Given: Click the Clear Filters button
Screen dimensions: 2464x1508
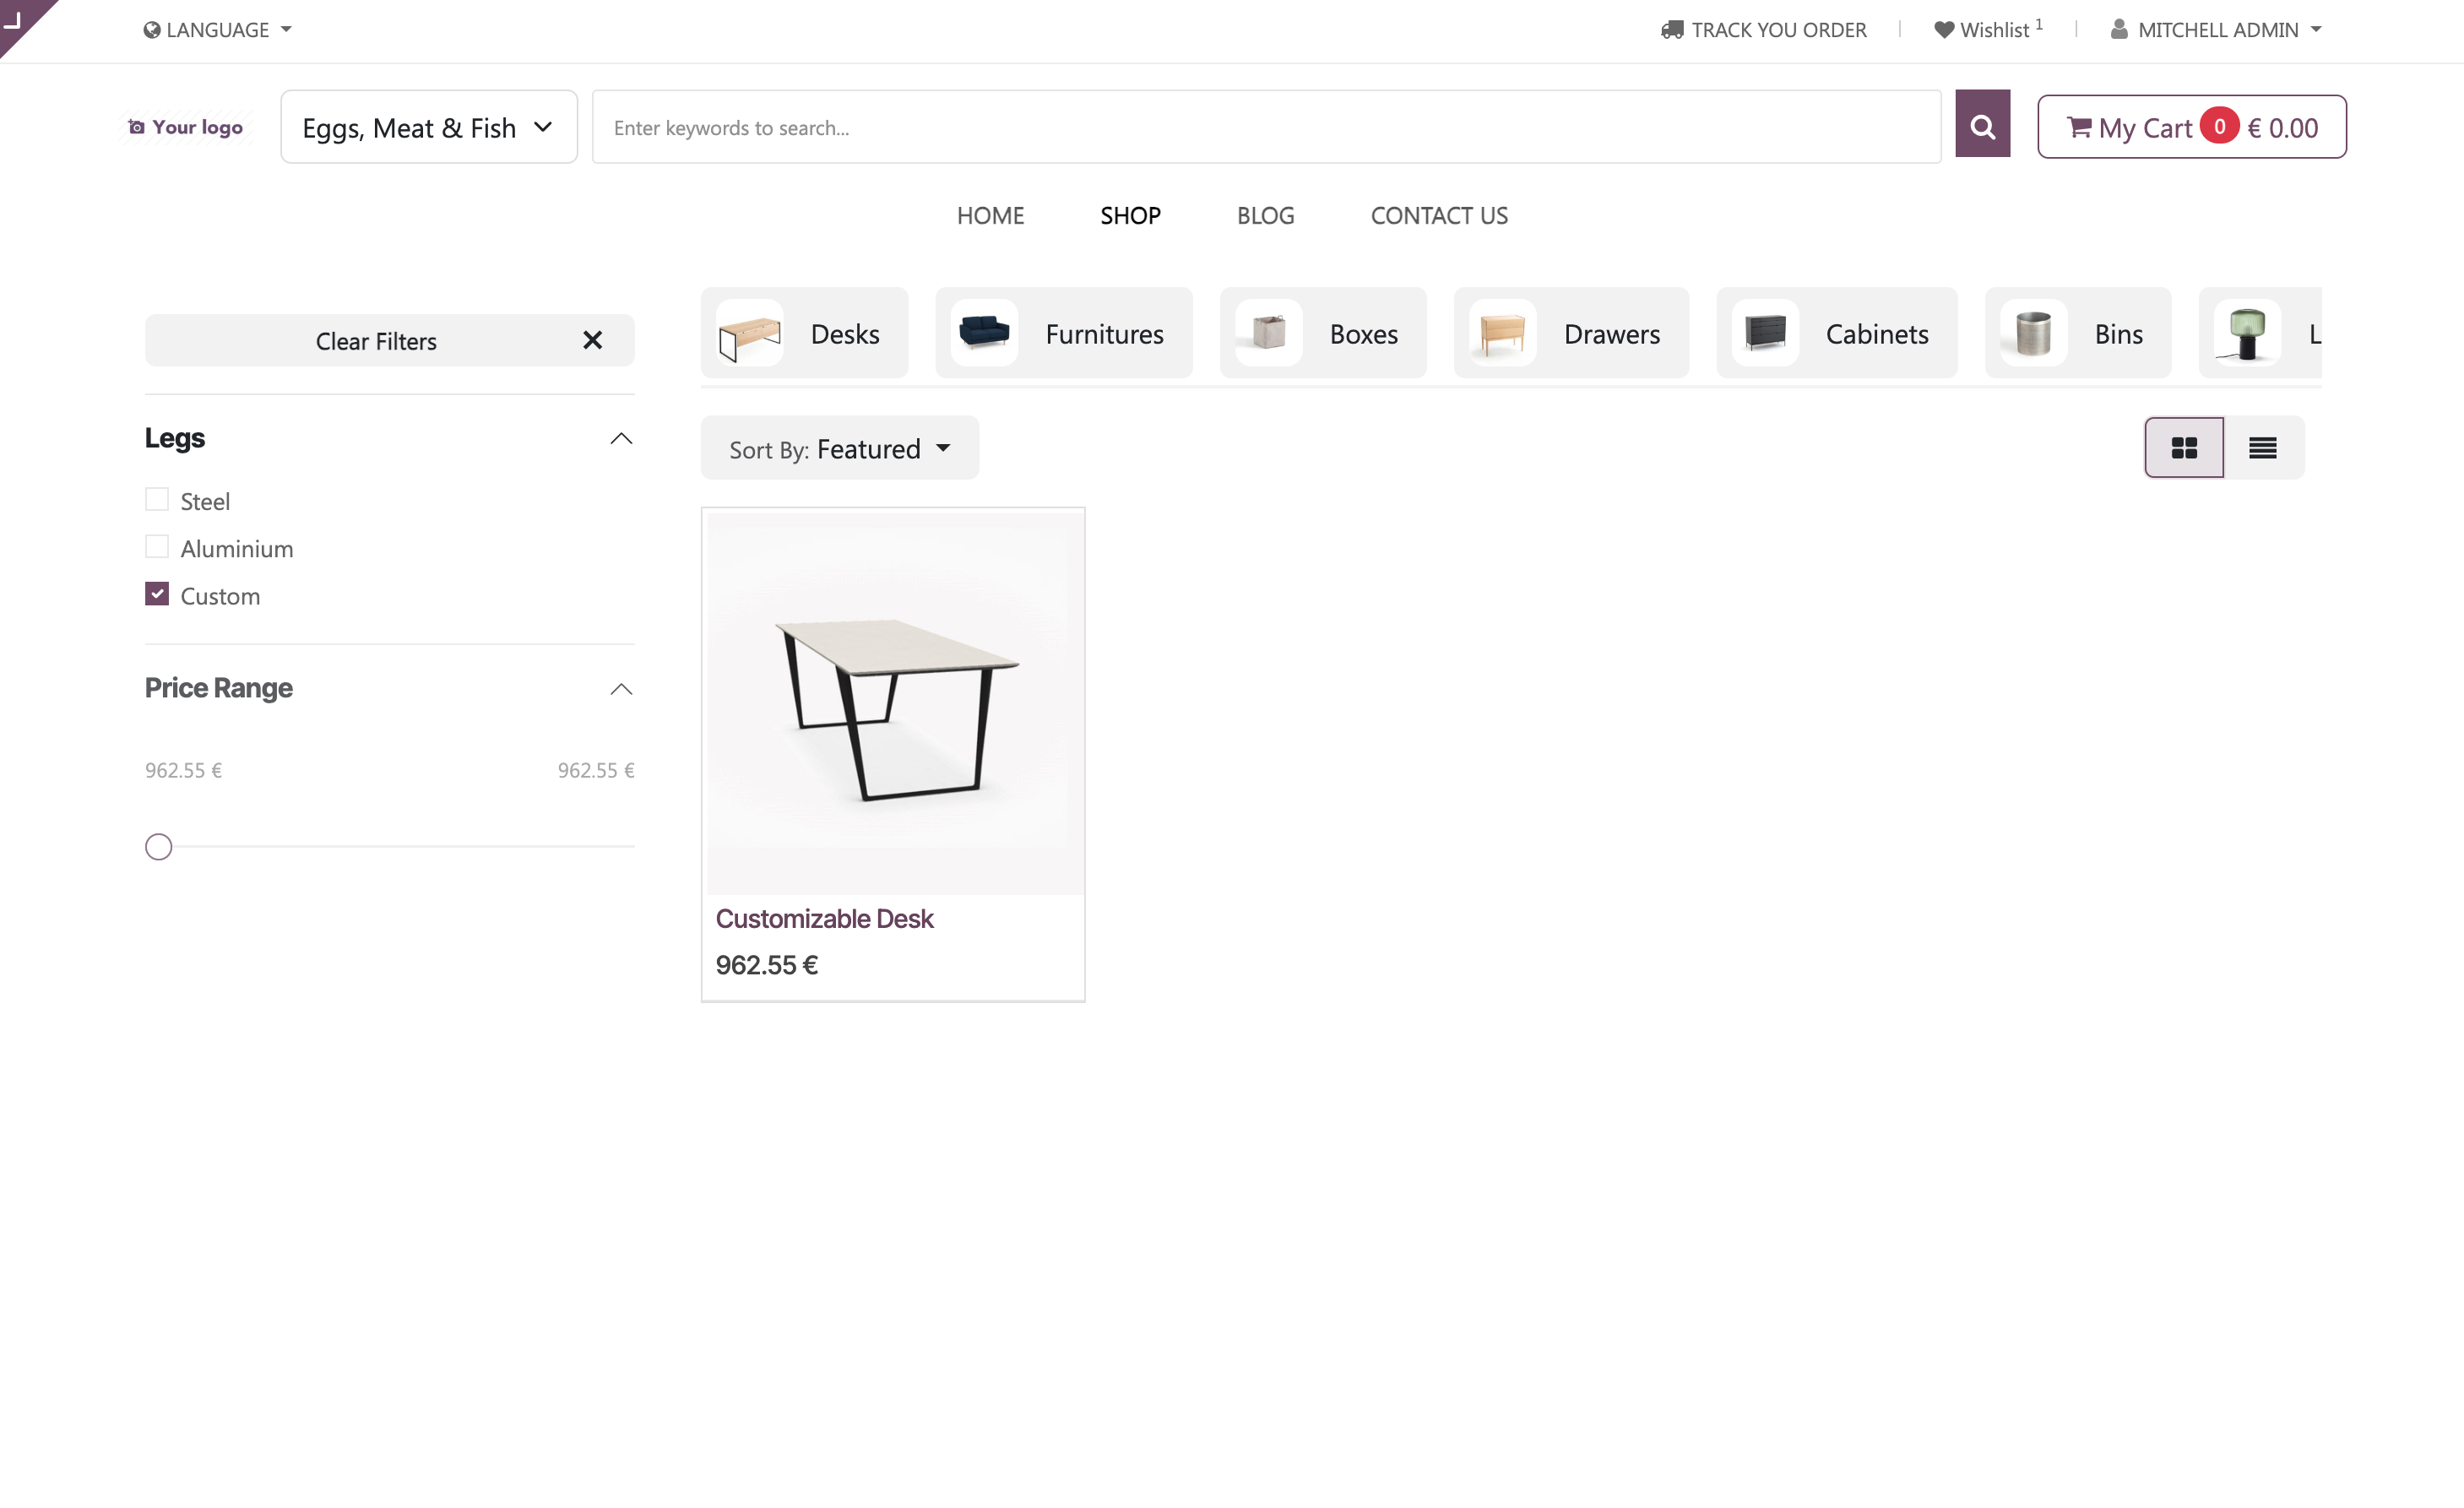Looking at the screenshot, I should (390, 341).
